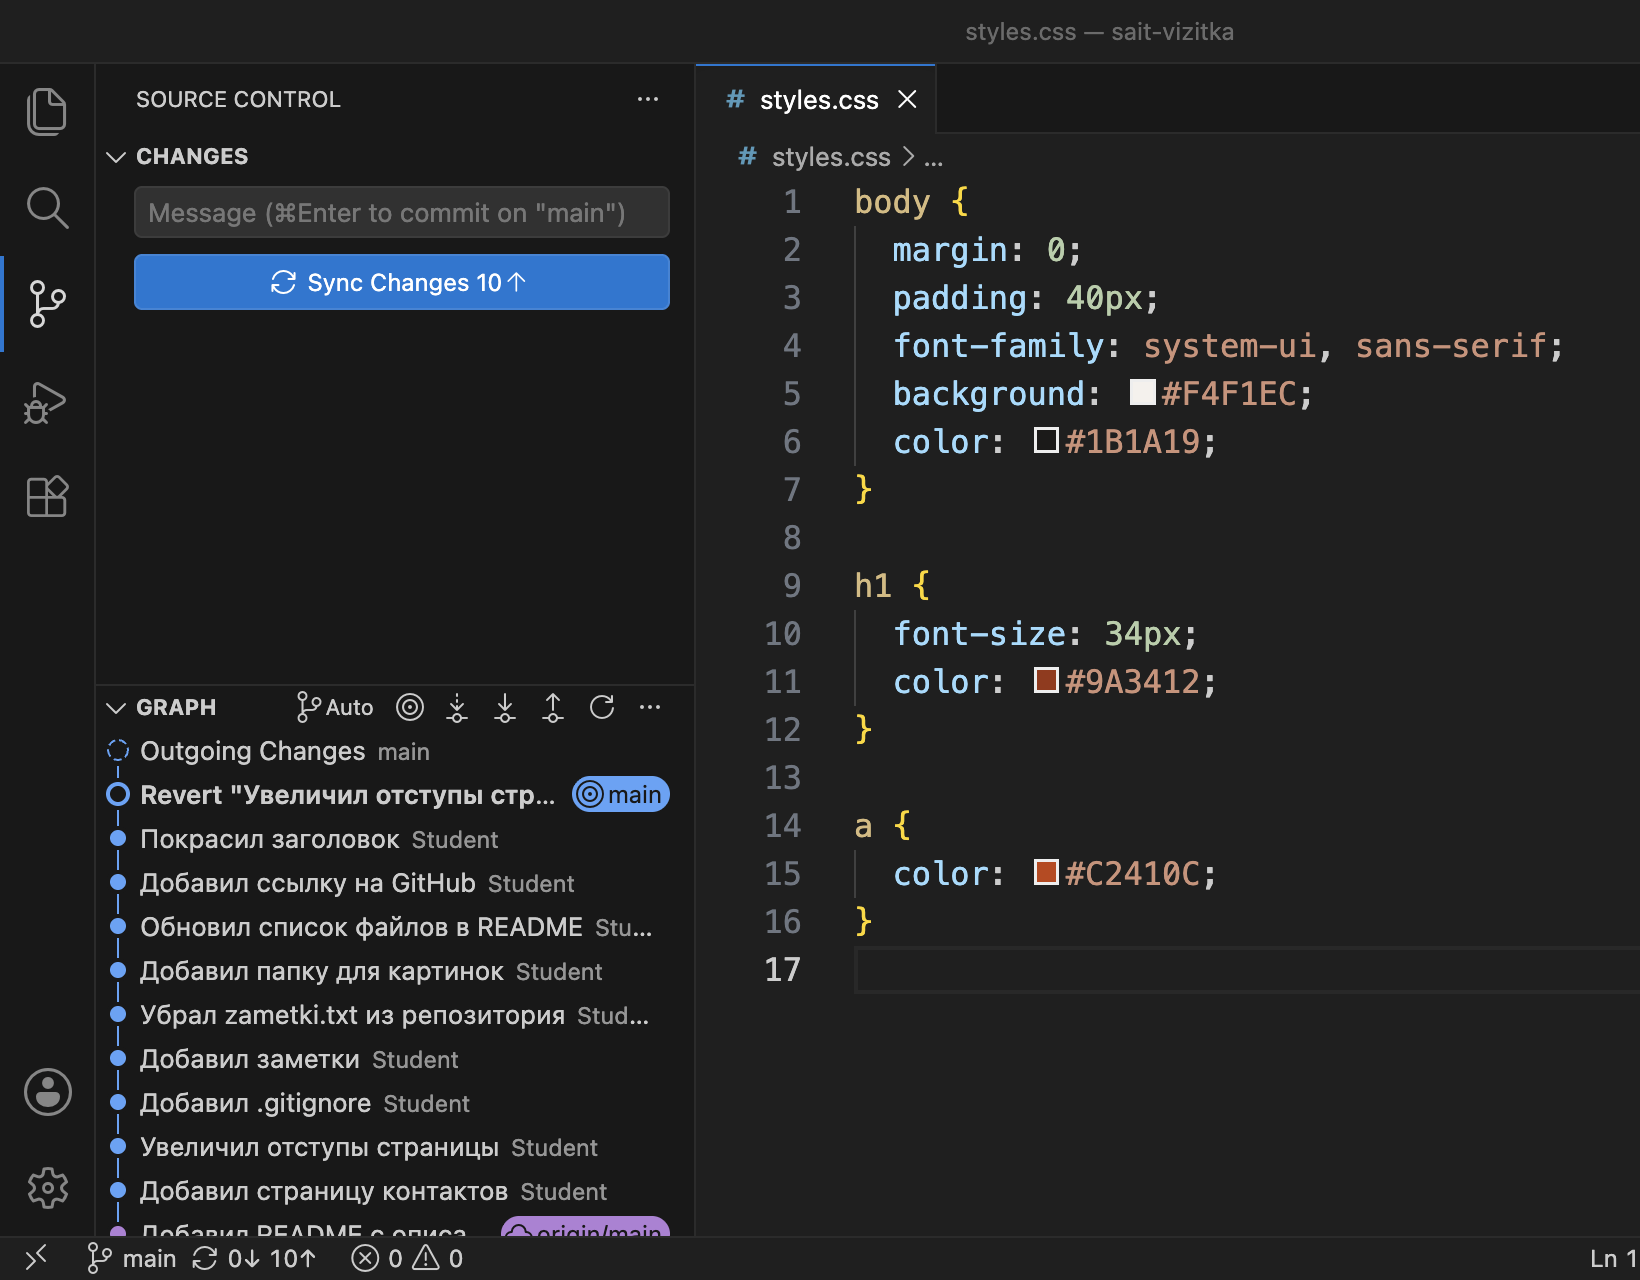
Task: Open the Auto branch filter in Graph
Action: point(335,707)
